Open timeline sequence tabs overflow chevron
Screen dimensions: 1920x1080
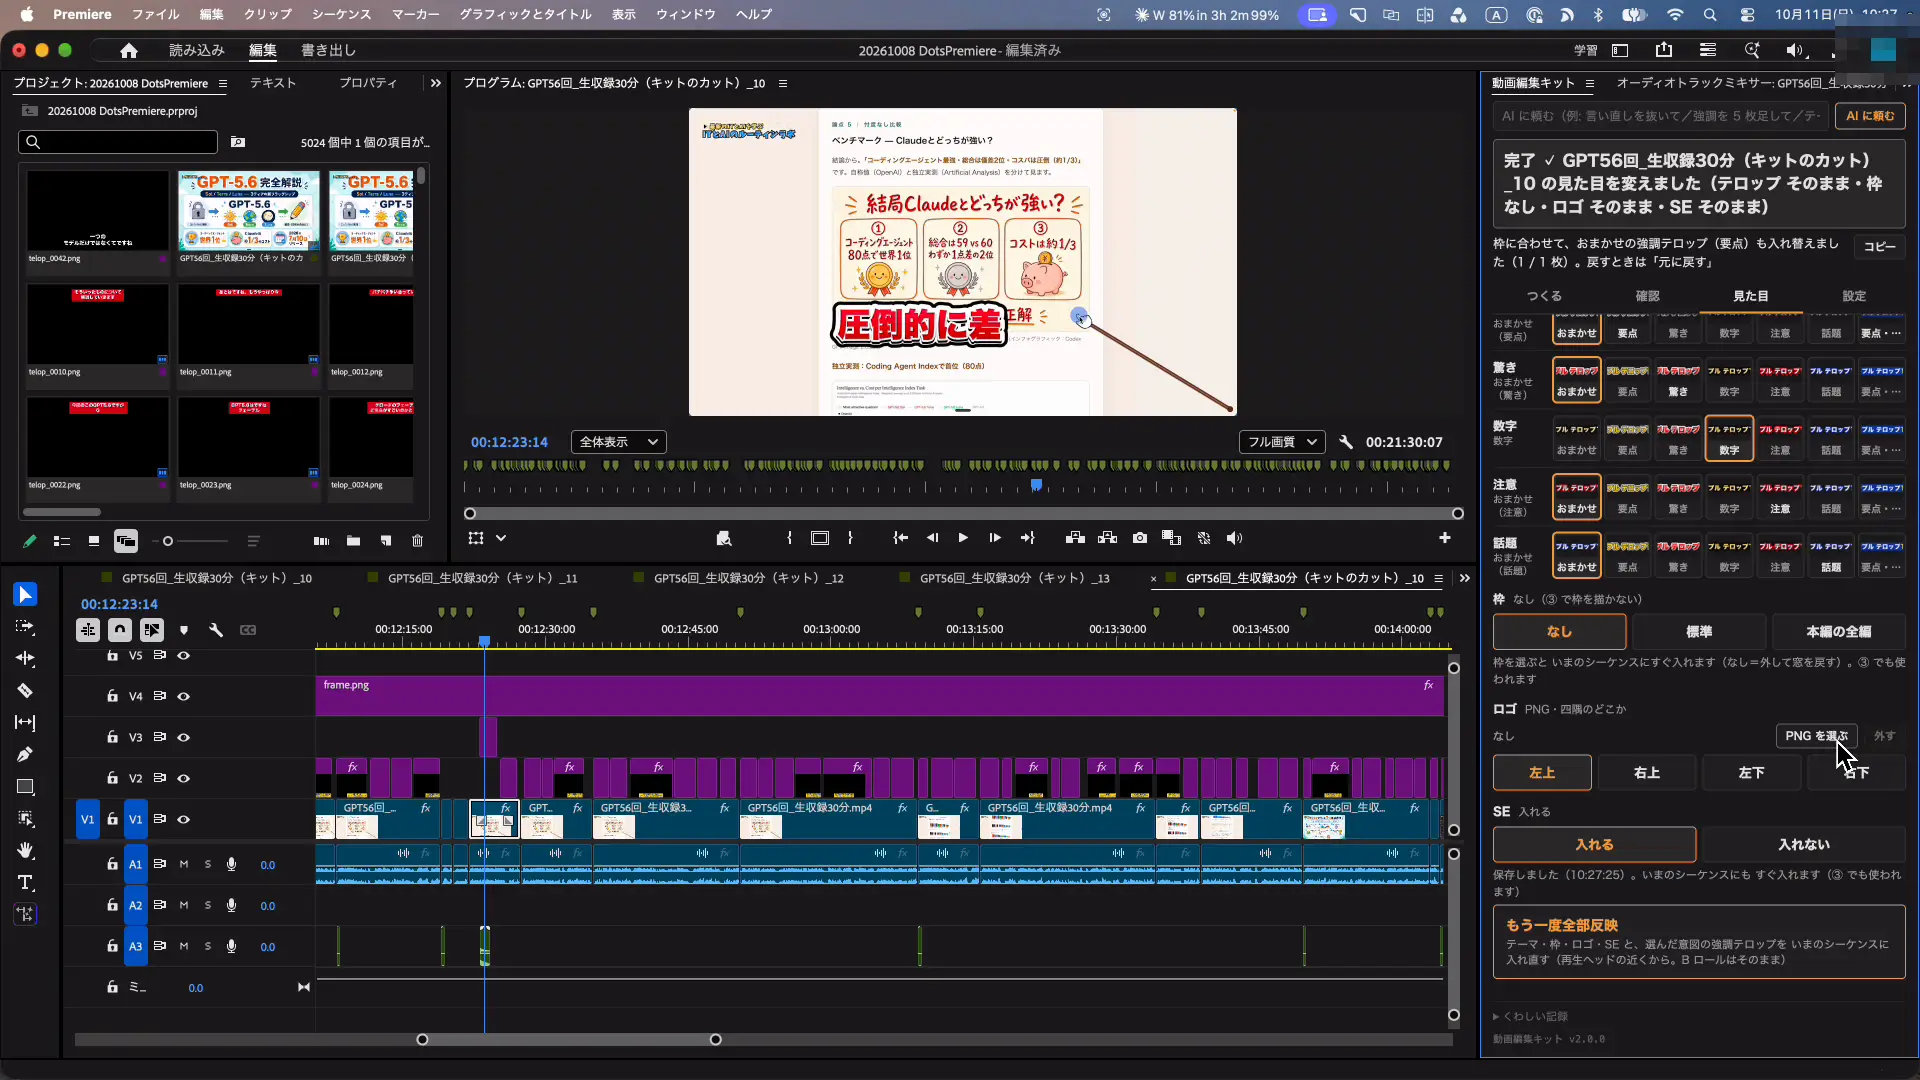[1465, 578]
